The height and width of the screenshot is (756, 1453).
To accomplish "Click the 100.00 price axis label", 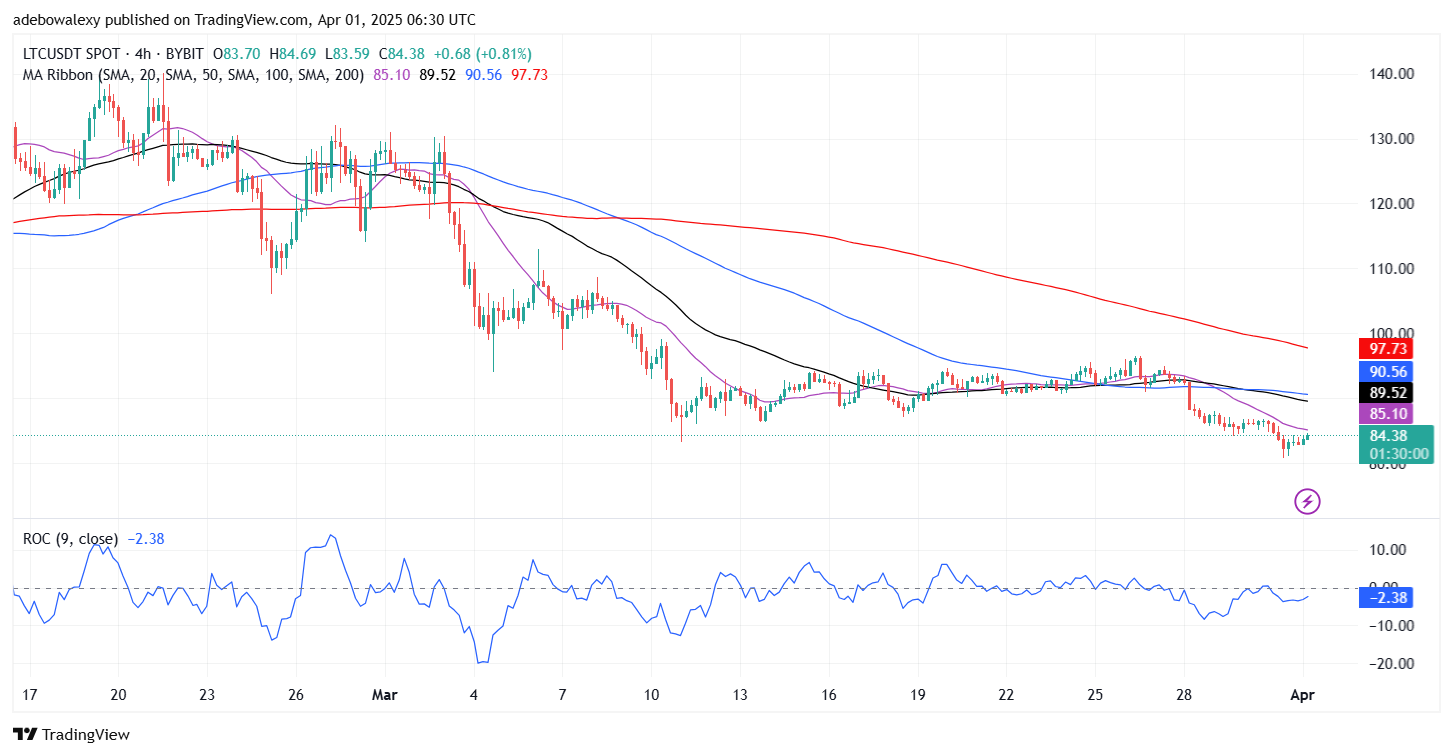I will point(1391,333).
